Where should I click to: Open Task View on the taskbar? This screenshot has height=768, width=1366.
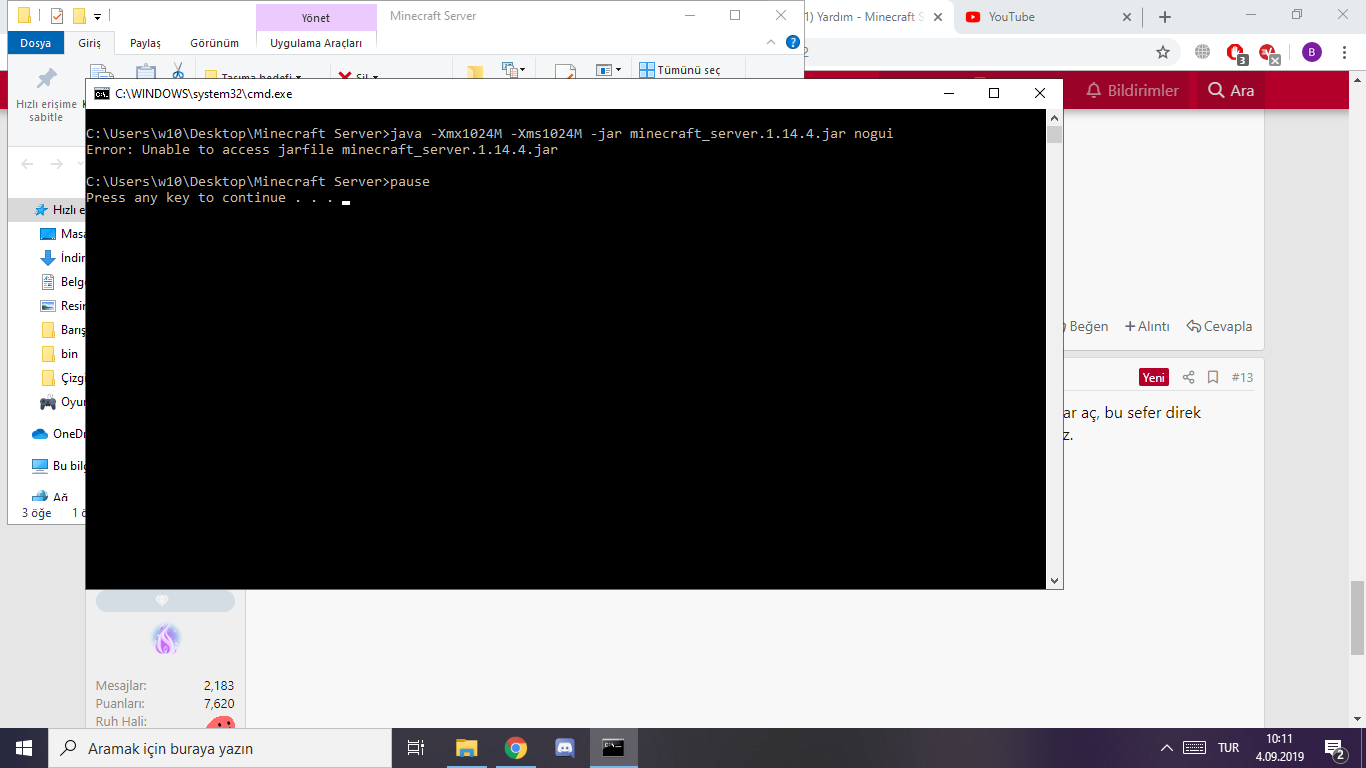(x=416, y=748)
